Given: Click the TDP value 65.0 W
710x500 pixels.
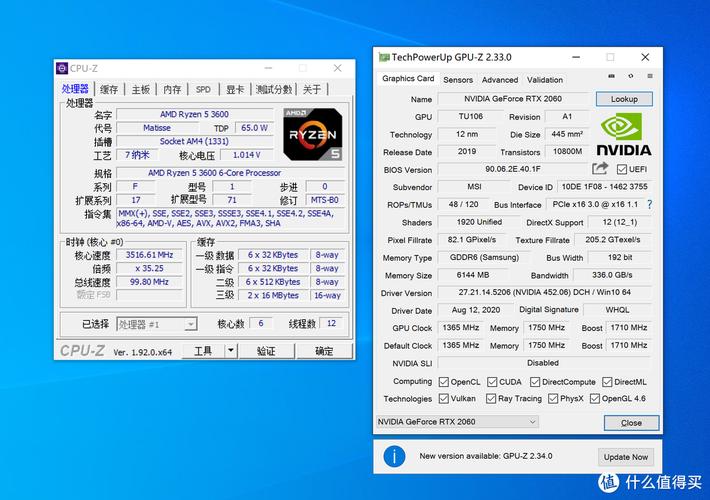Looking at the screenshot, I should [254, 128].
